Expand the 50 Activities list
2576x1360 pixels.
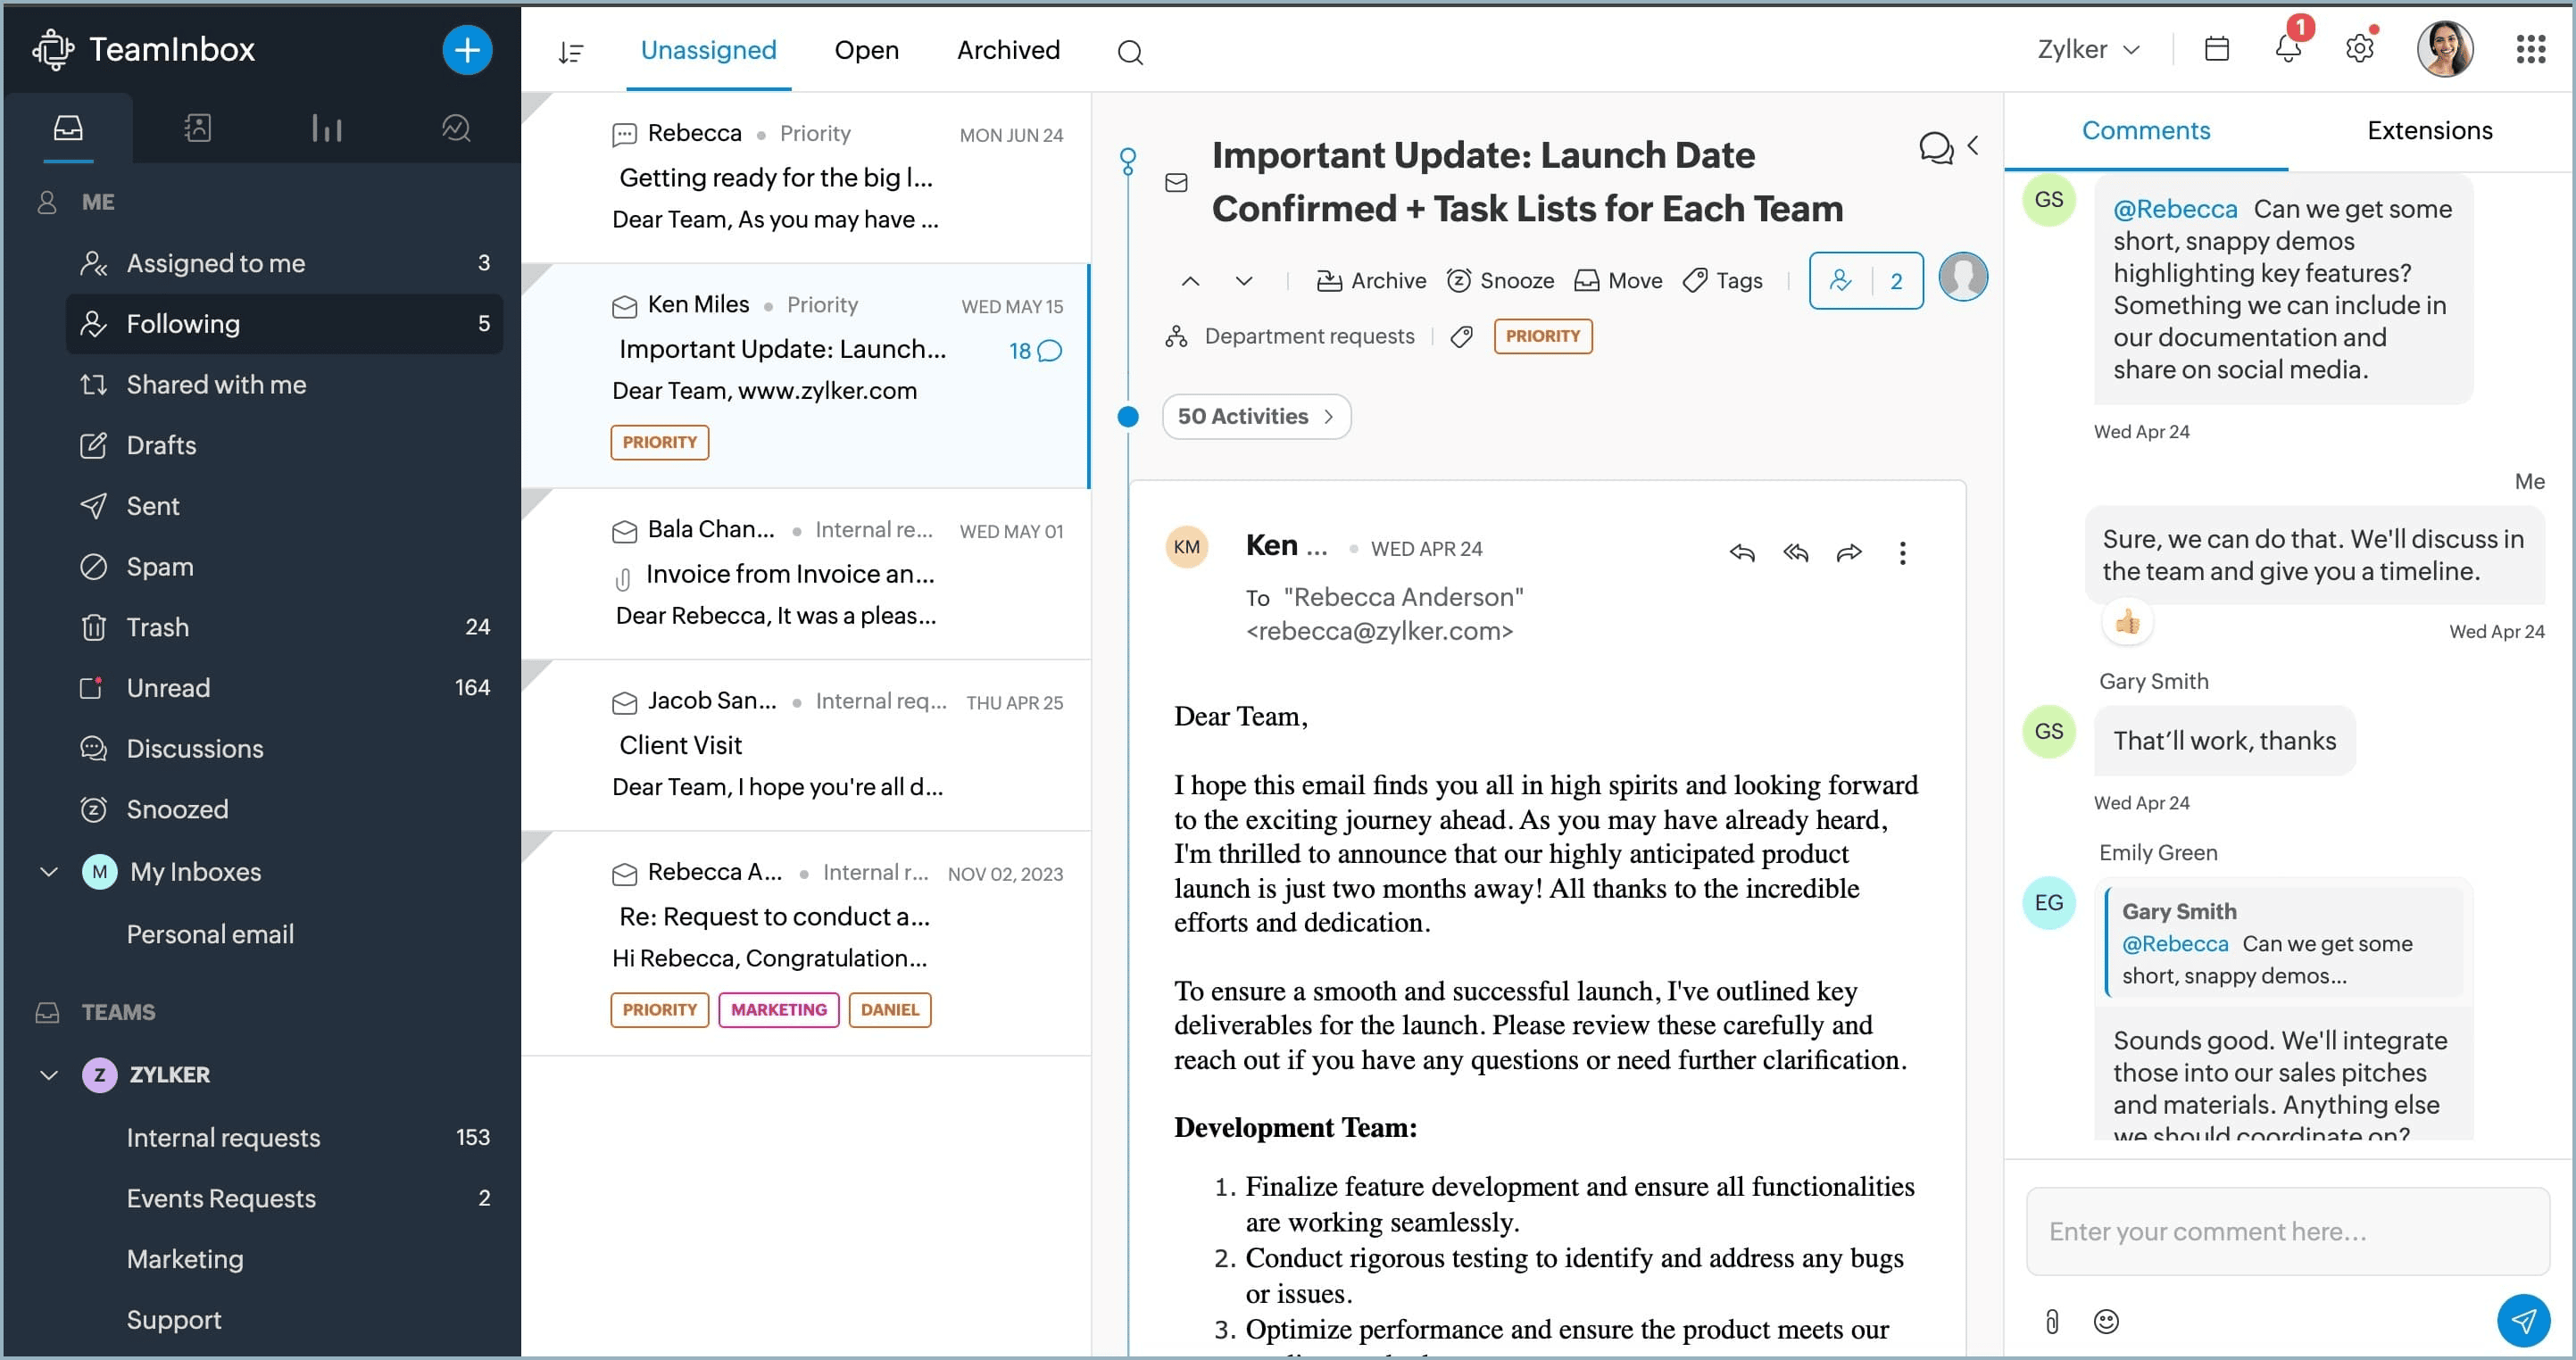(x=1256, y=417)
